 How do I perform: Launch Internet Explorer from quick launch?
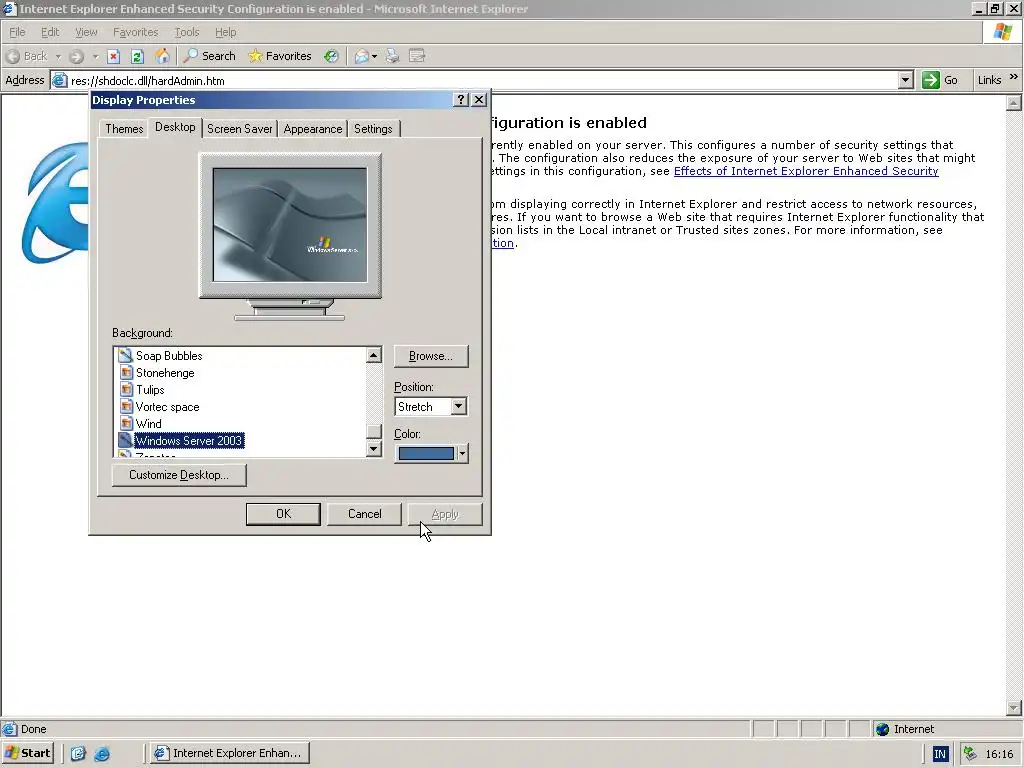click(102, 754)
